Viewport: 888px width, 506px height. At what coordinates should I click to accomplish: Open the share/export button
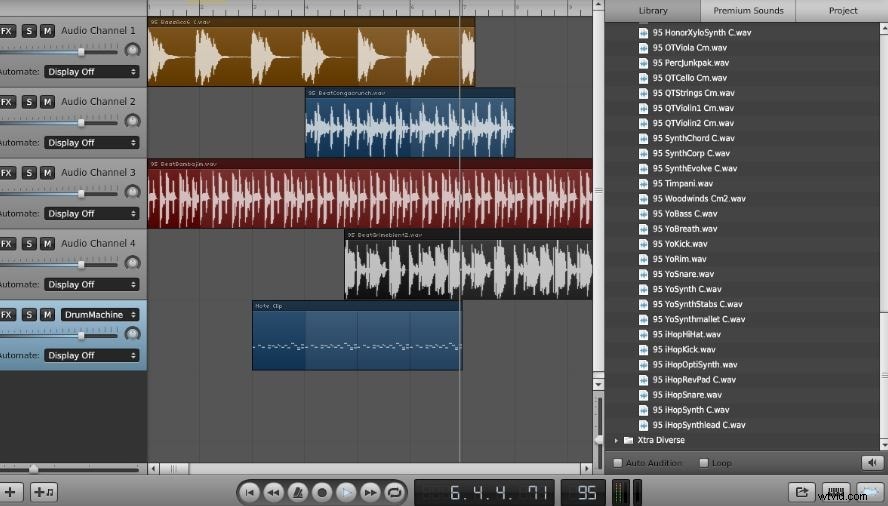(802, 492)
